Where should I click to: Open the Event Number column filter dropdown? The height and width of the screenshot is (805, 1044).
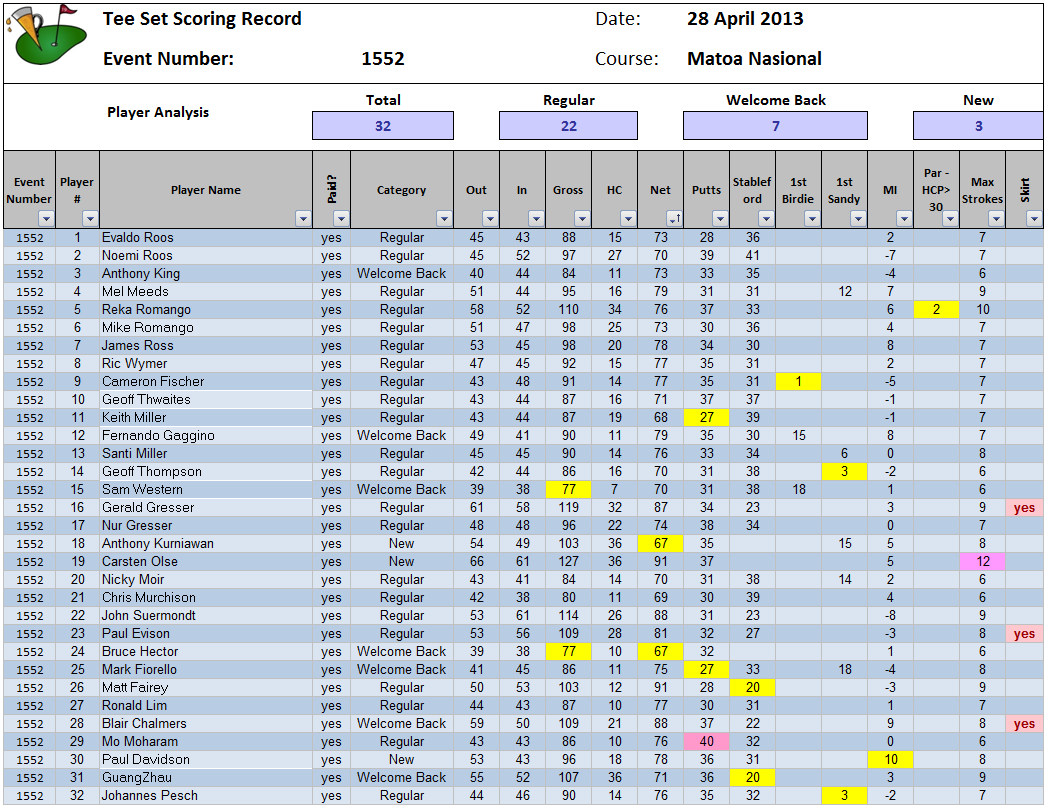(45, 218)
